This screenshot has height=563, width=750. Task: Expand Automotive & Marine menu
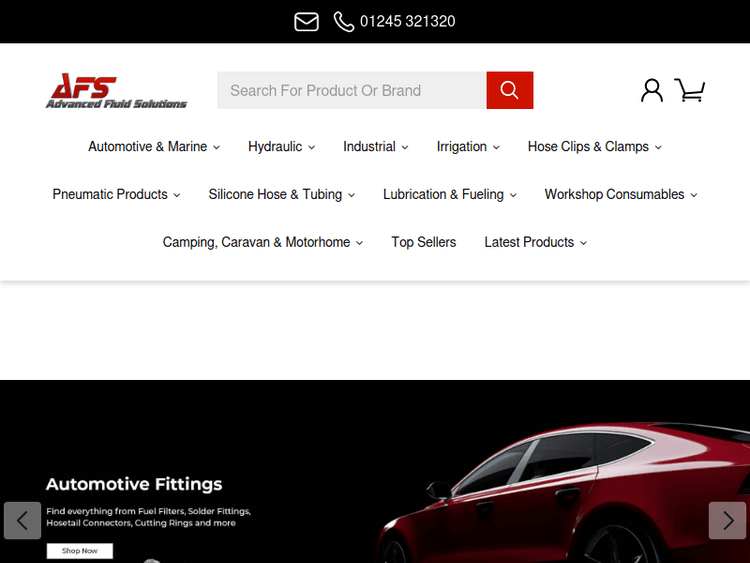[x=154, y=147]
